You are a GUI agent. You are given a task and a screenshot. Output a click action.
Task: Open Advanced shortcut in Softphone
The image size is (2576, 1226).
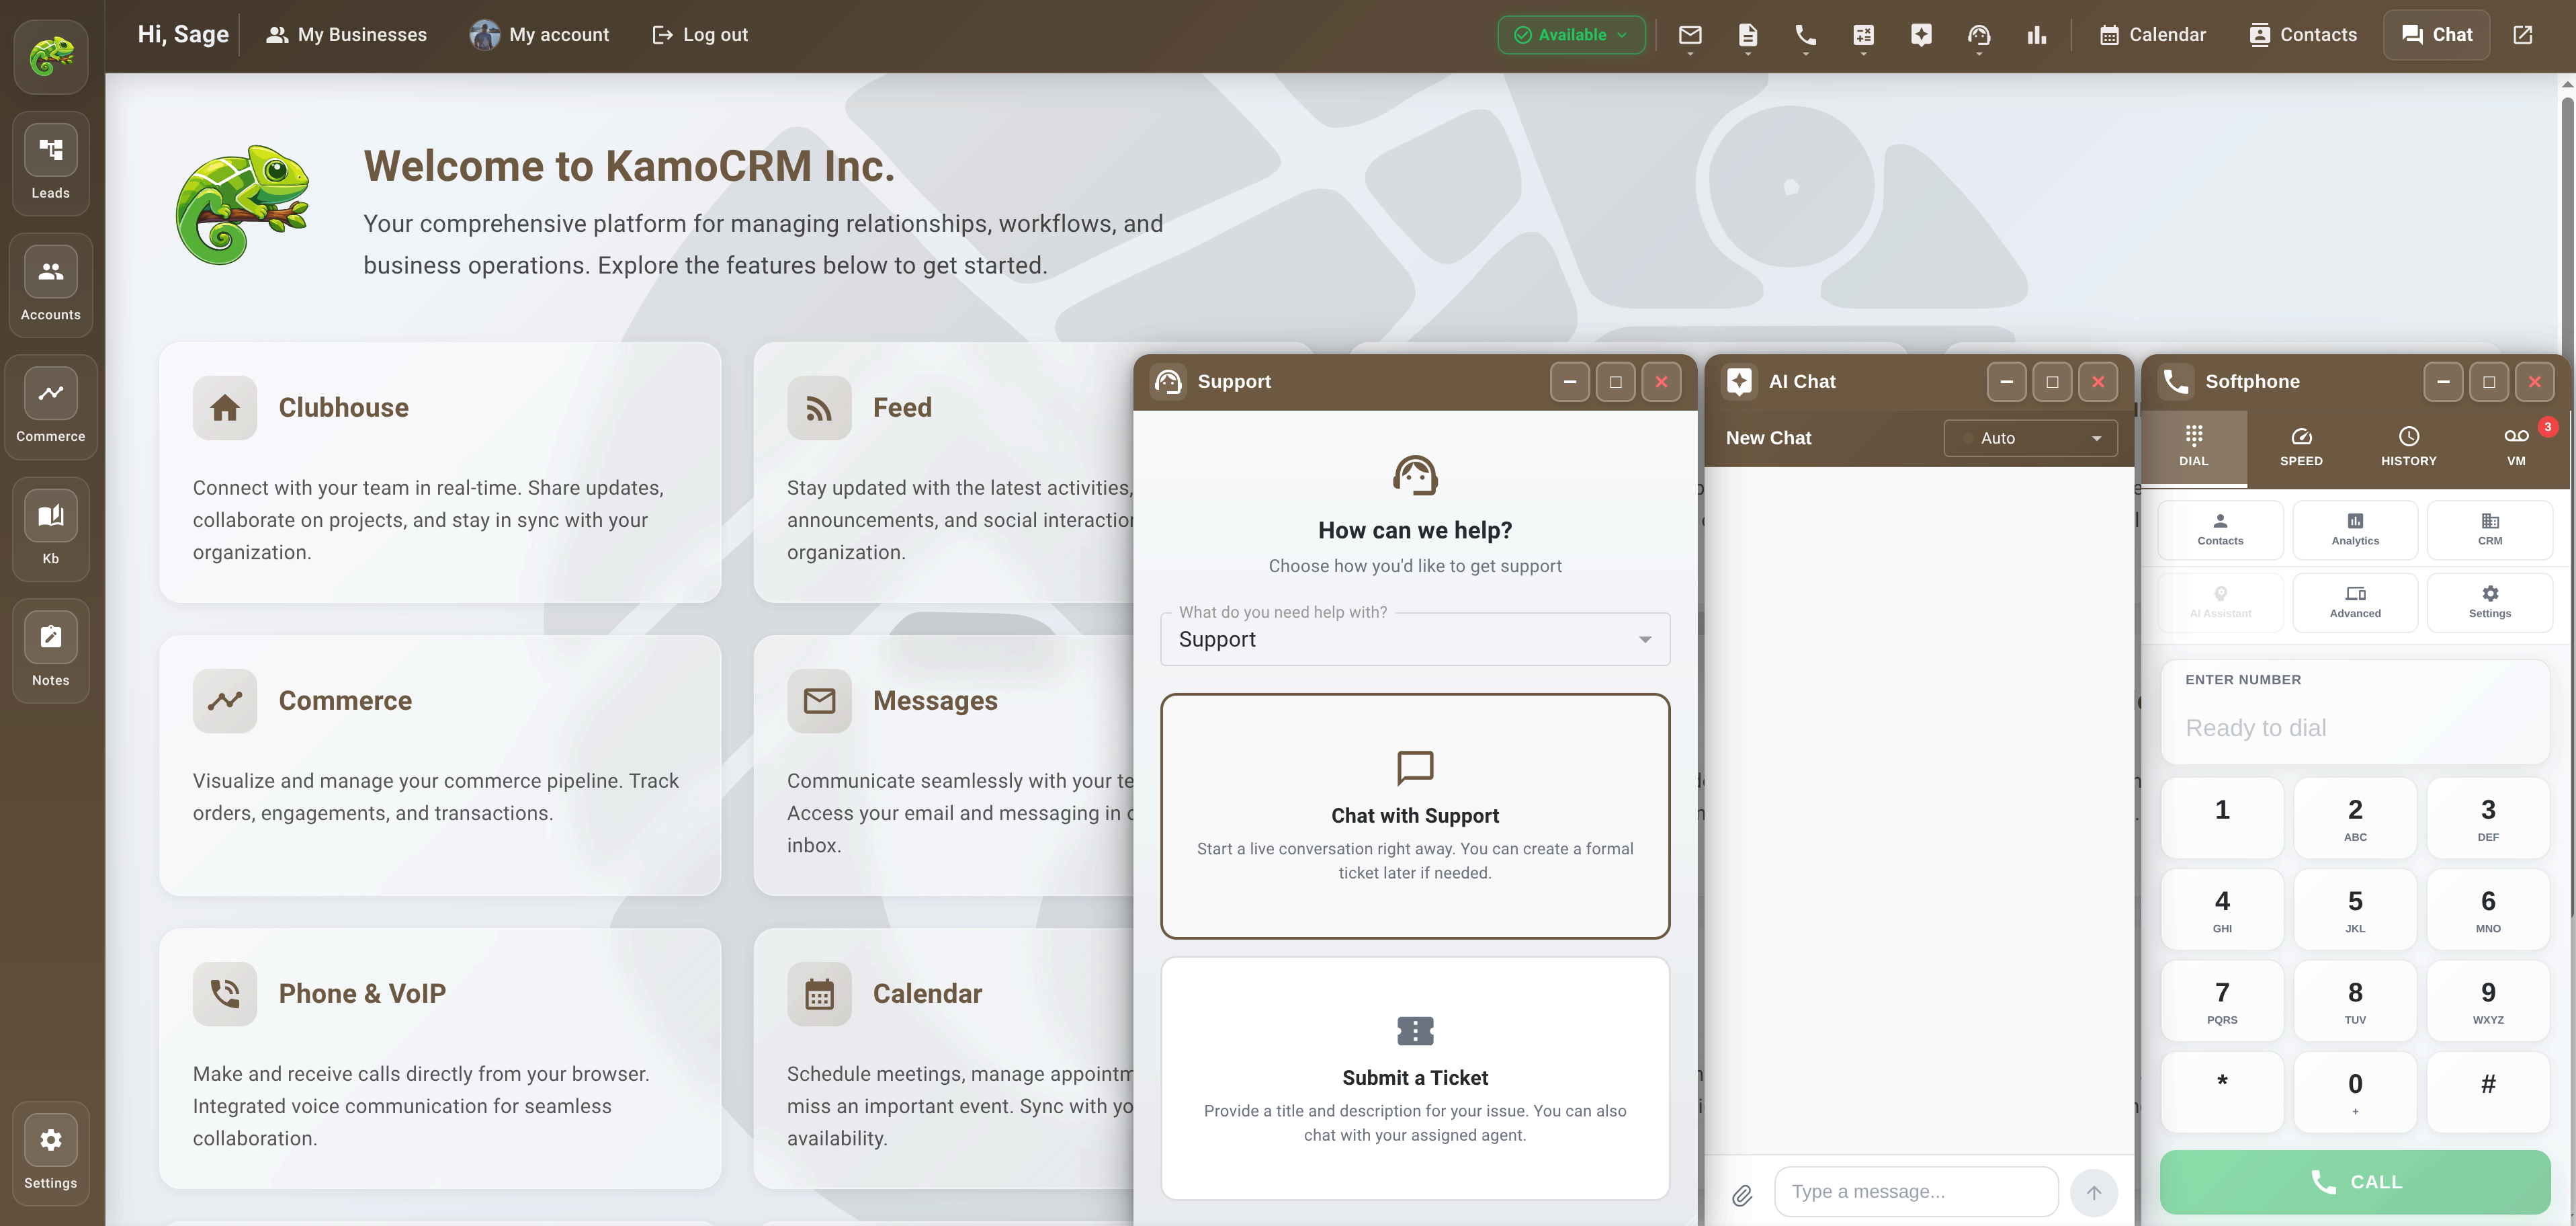pyautogui.click(x=2355, y=602)
